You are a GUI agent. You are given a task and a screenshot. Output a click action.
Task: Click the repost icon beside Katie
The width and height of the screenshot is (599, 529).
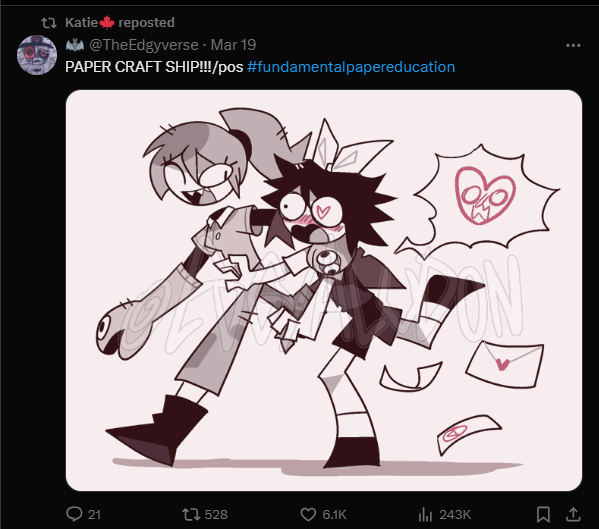[49, 23]
